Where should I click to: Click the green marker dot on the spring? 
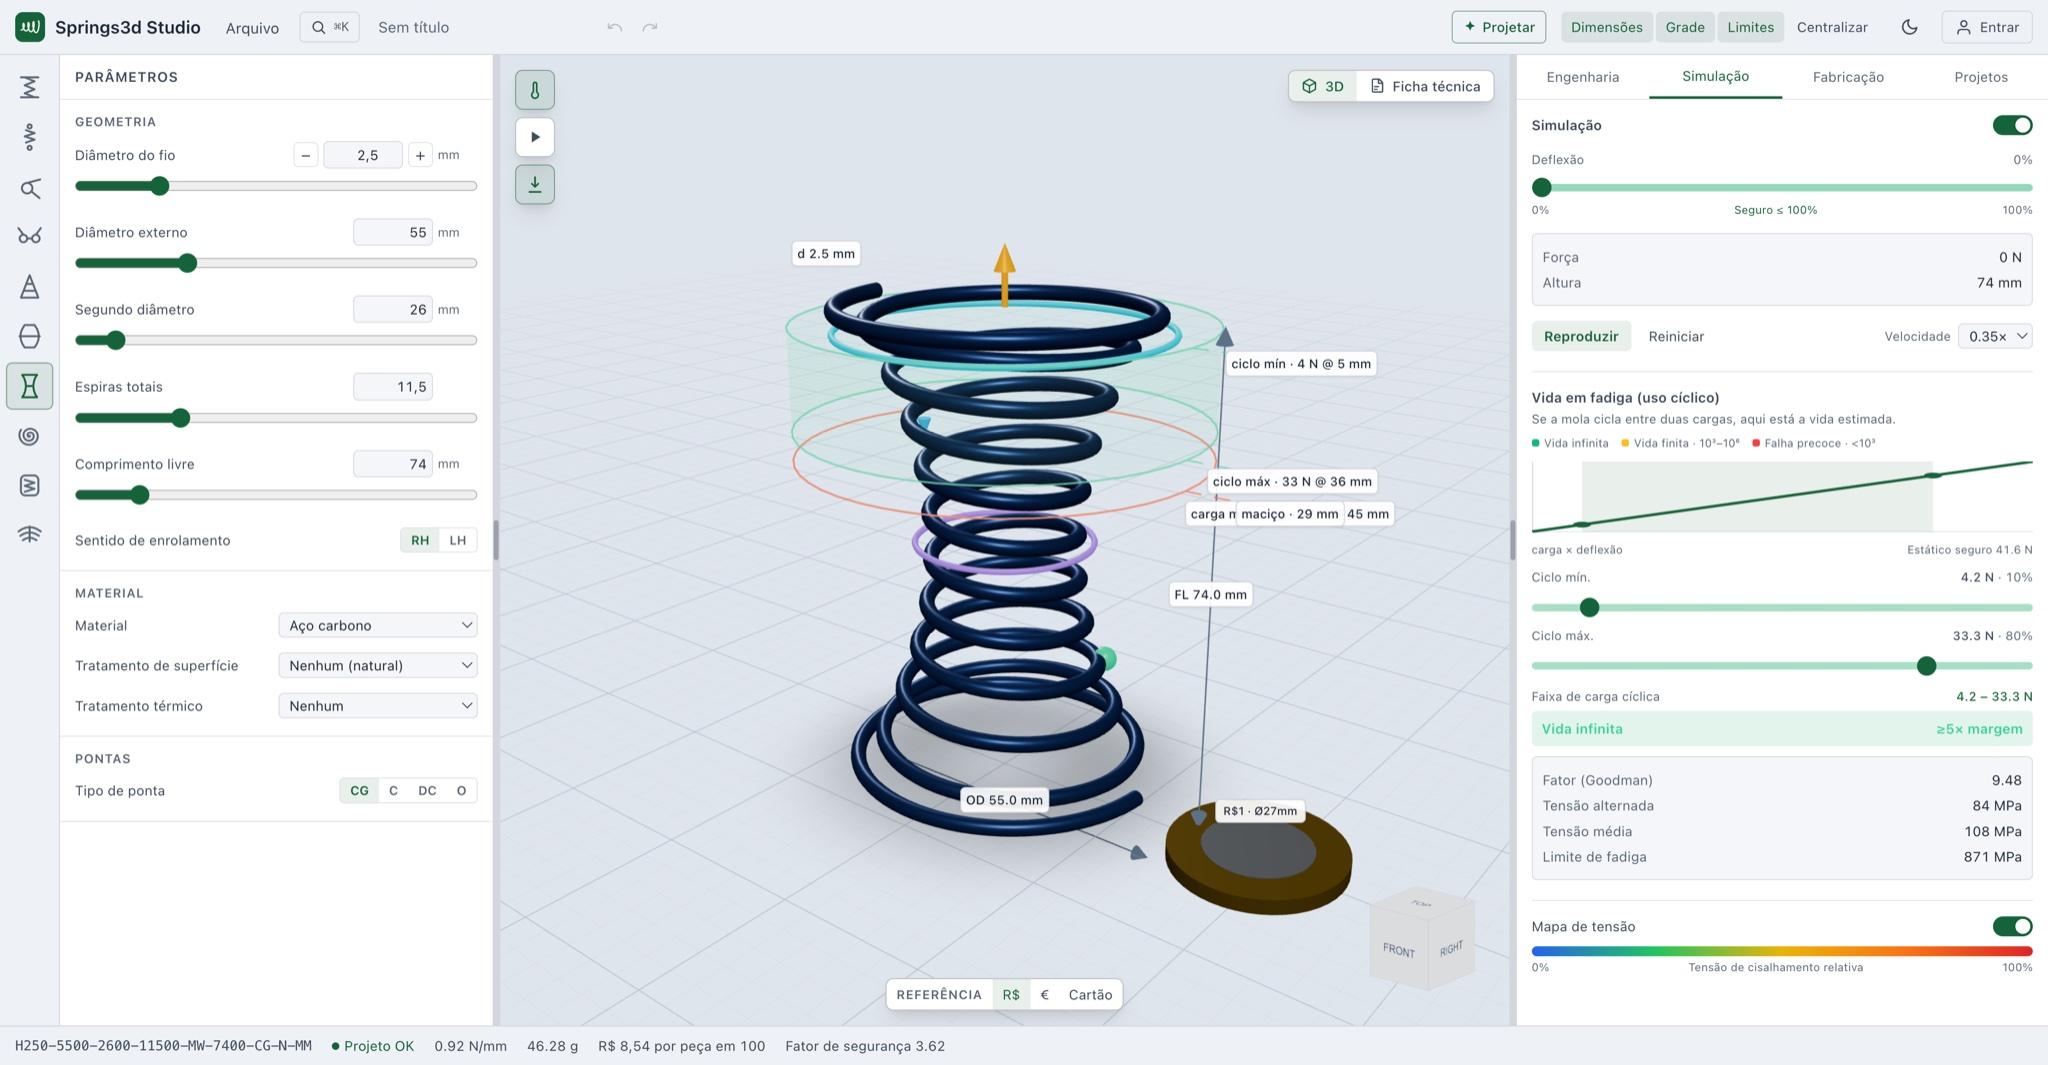point(1105,658)
